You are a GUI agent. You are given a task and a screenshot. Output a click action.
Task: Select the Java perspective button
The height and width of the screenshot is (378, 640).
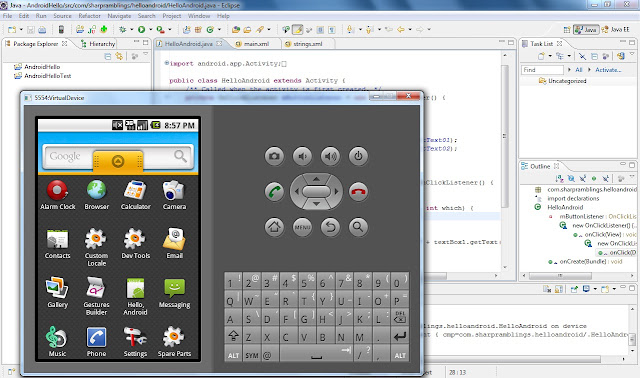coord(586,29)
